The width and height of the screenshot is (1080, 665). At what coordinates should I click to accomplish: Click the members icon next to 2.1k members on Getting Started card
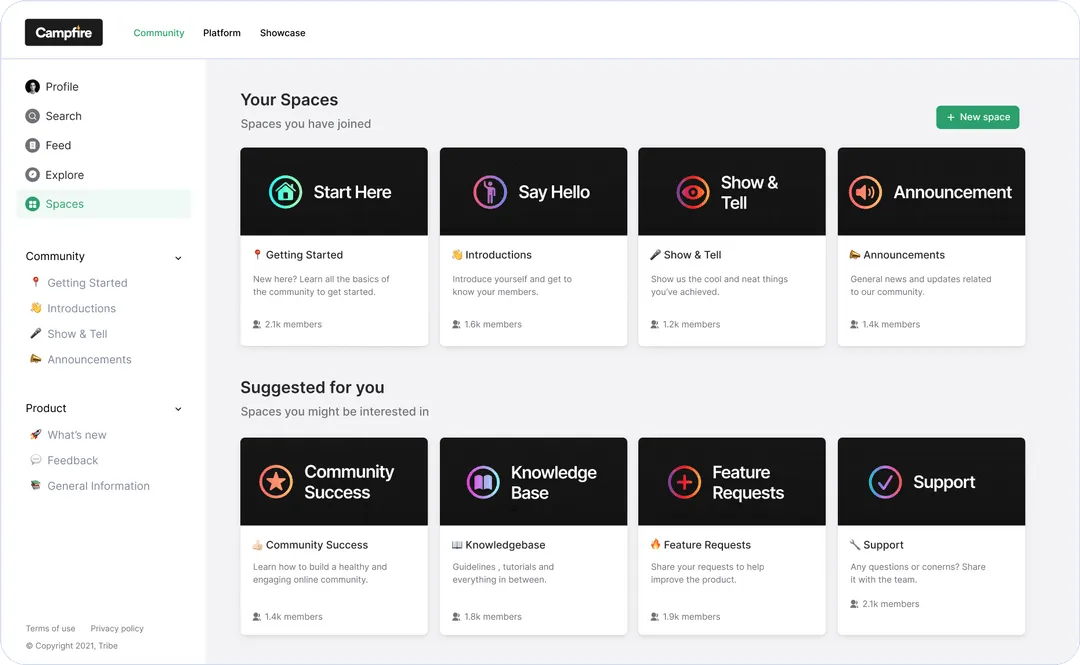pos(257,324)
